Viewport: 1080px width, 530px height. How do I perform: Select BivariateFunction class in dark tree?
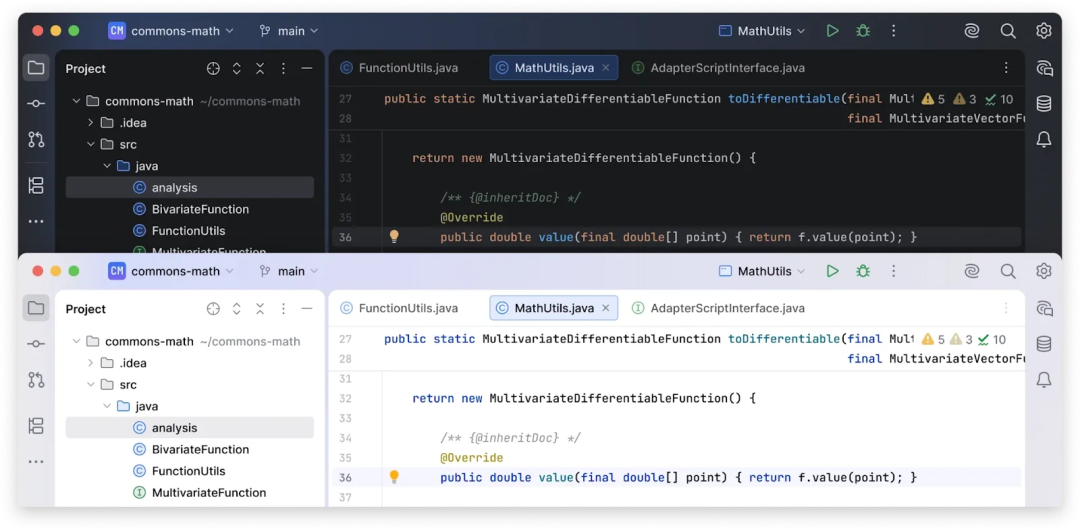tap(191, 209)
